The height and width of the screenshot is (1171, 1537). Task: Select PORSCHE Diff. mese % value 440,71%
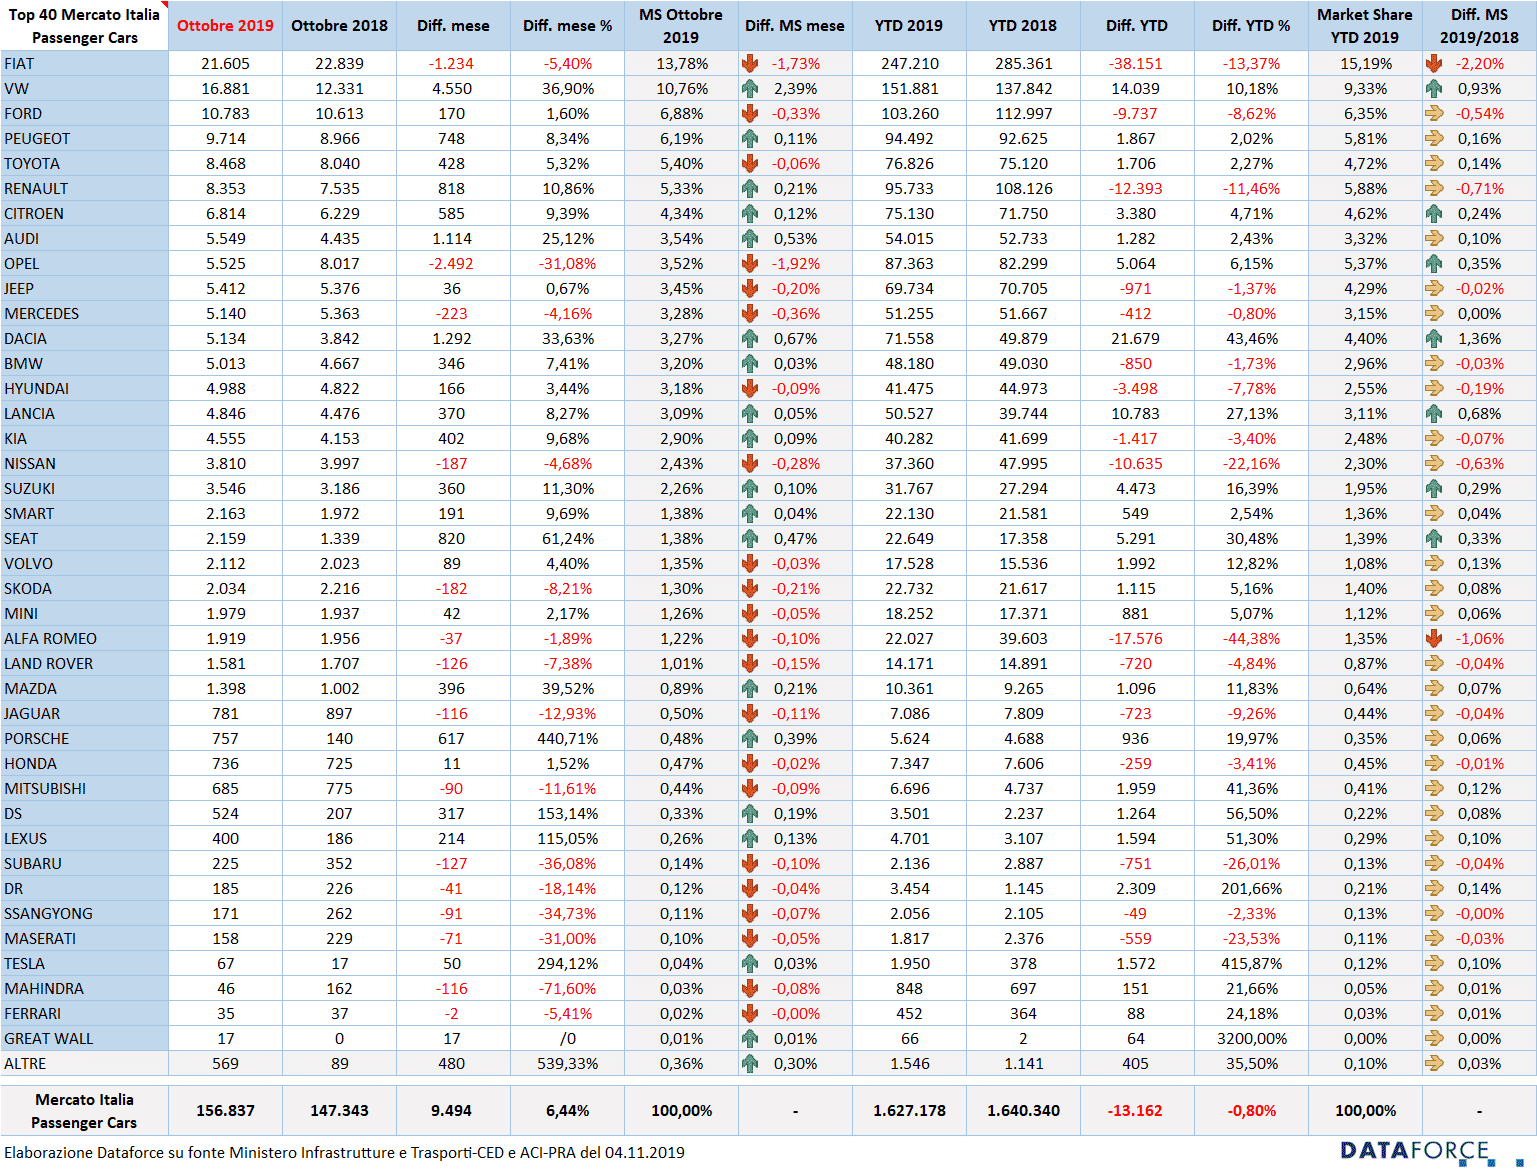pyautogui.click(x=567, y=738)
